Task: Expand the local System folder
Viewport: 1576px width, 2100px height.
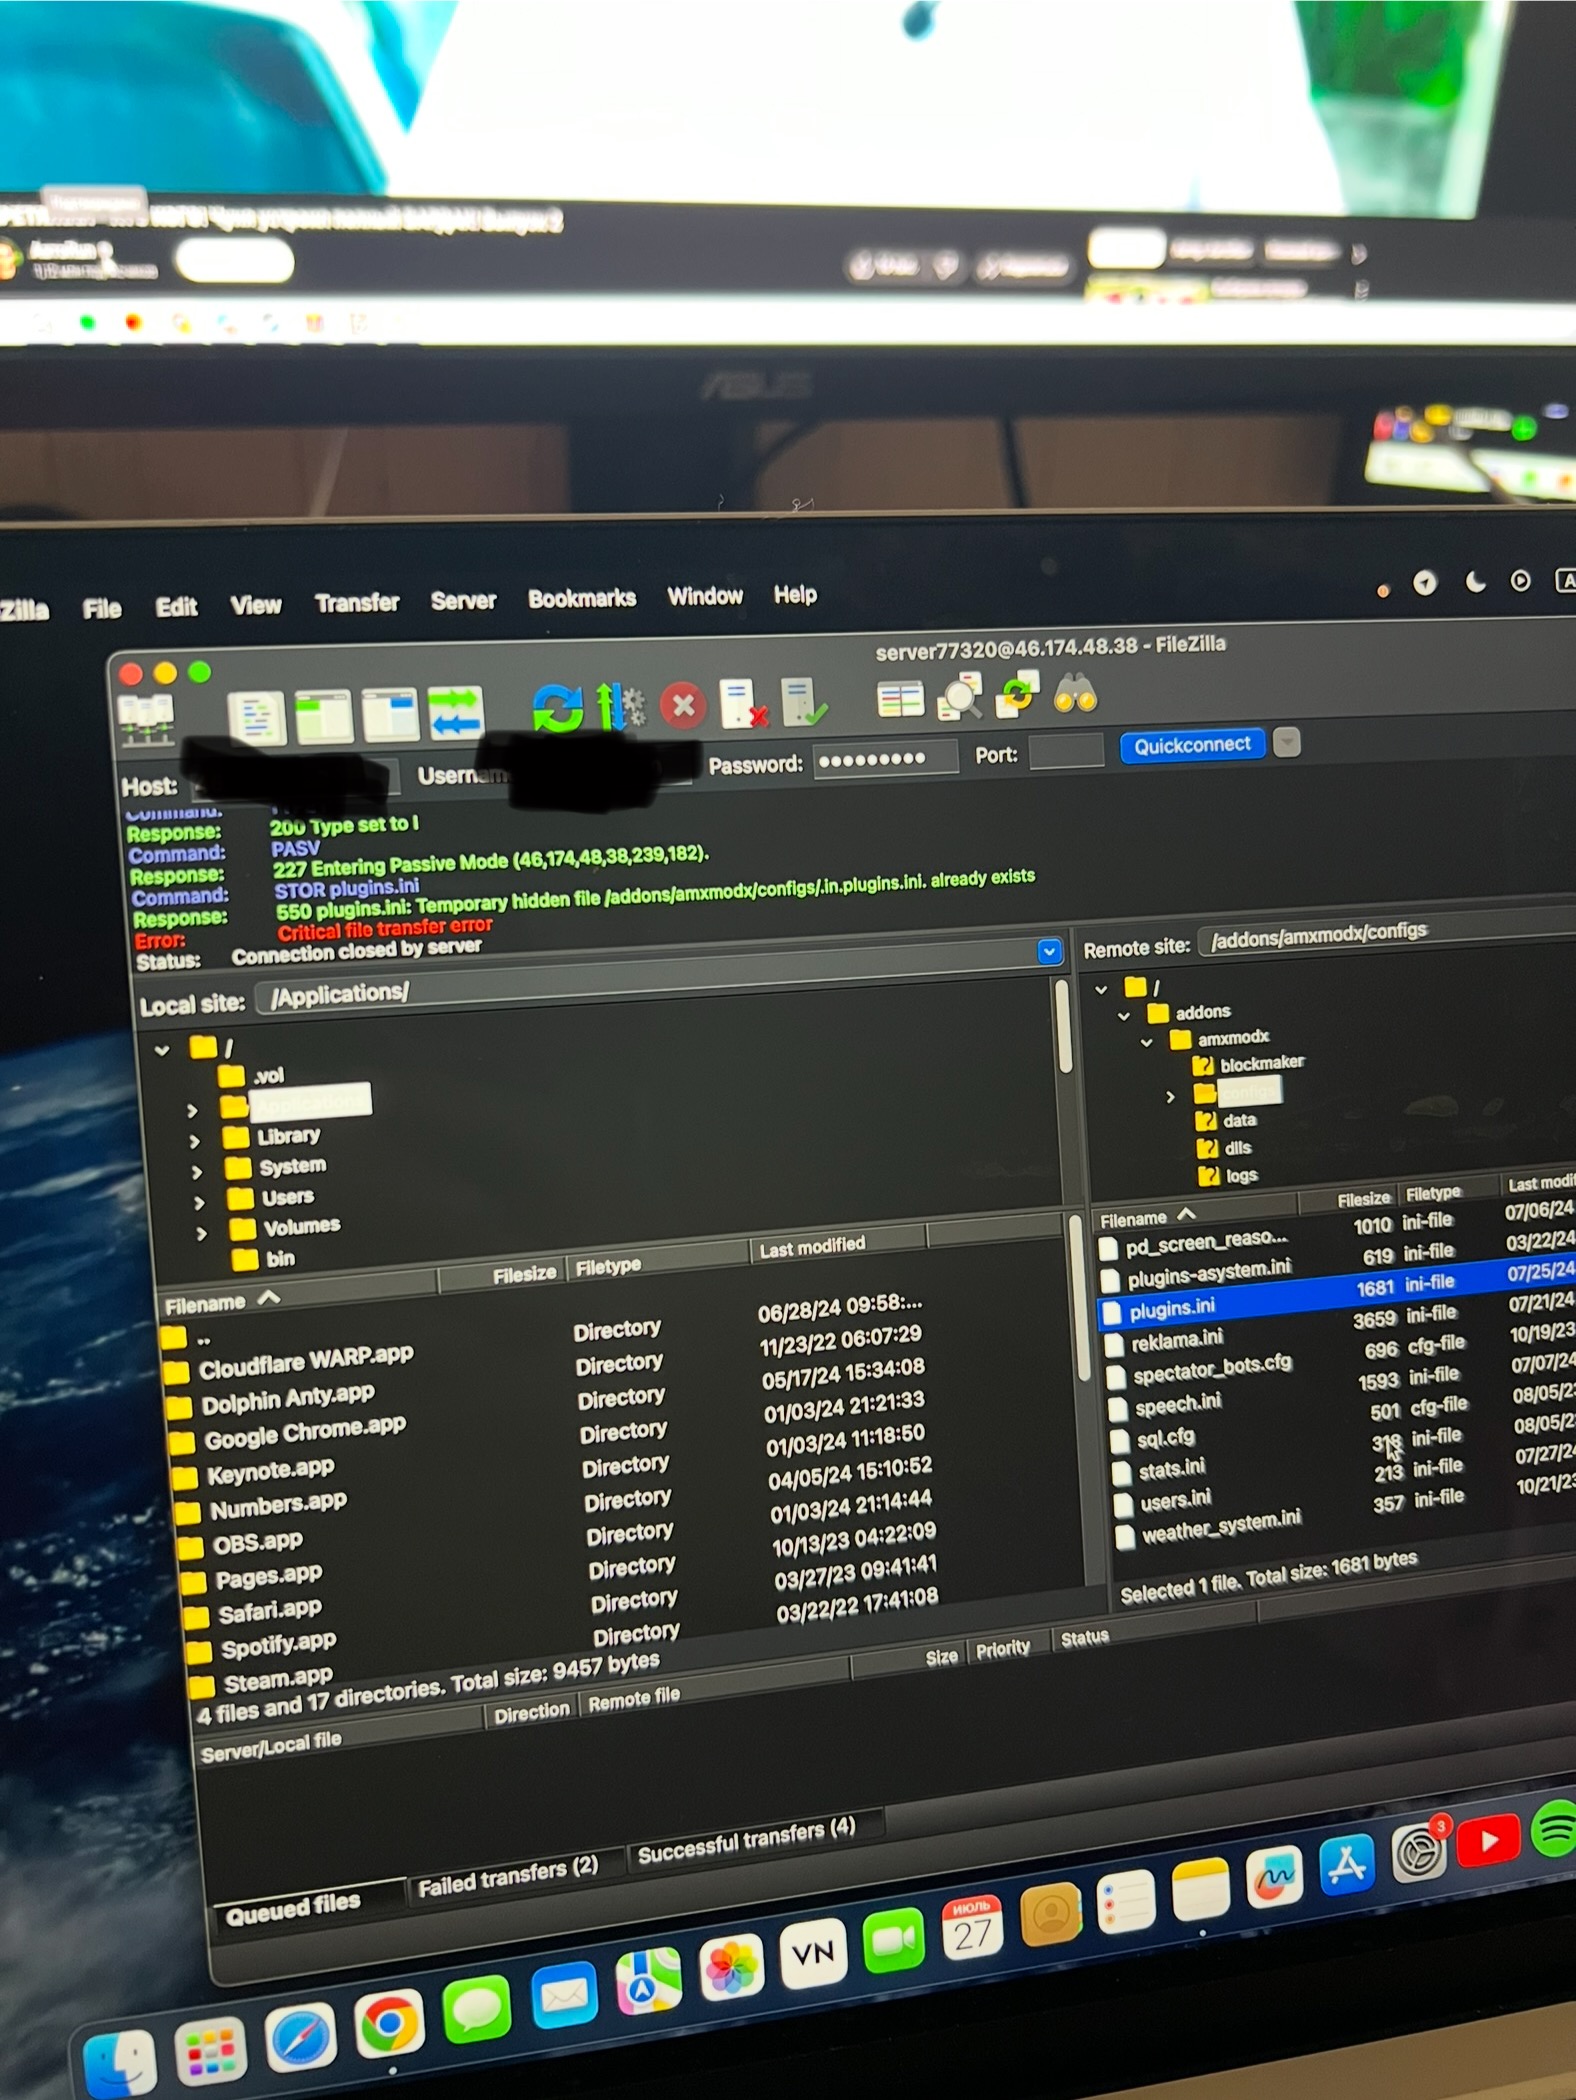Action: tap(196, 1171)
